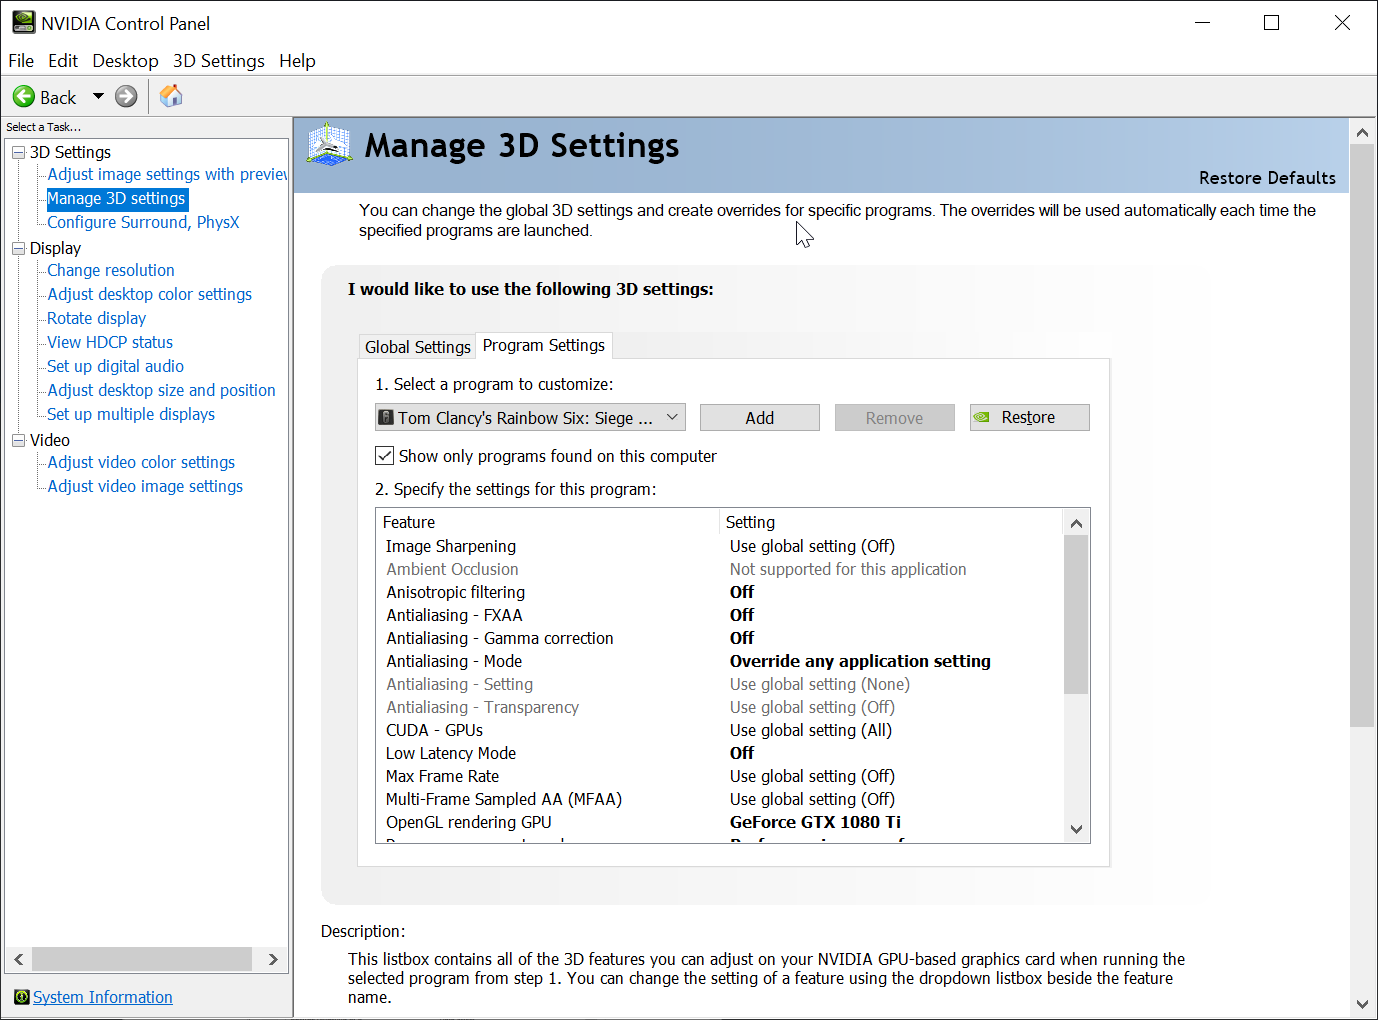Open the Back history dropdown arrow
Viewport: 1378px width, 1020px height.
tap(98, 97)
